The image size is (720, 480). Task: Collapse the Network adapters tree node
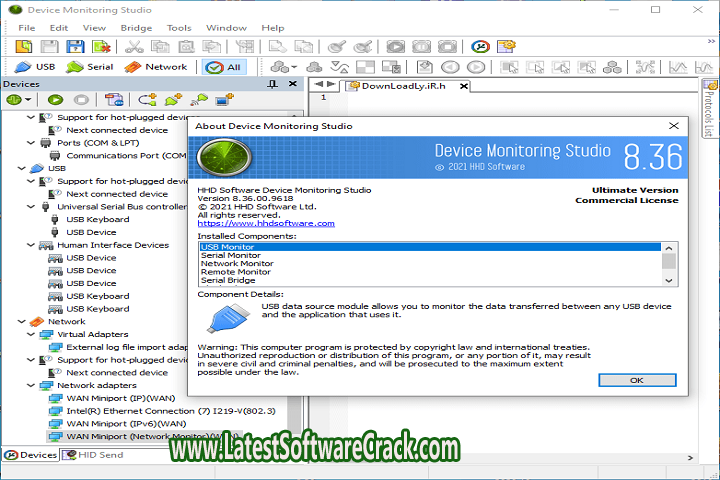pos(31,385)
